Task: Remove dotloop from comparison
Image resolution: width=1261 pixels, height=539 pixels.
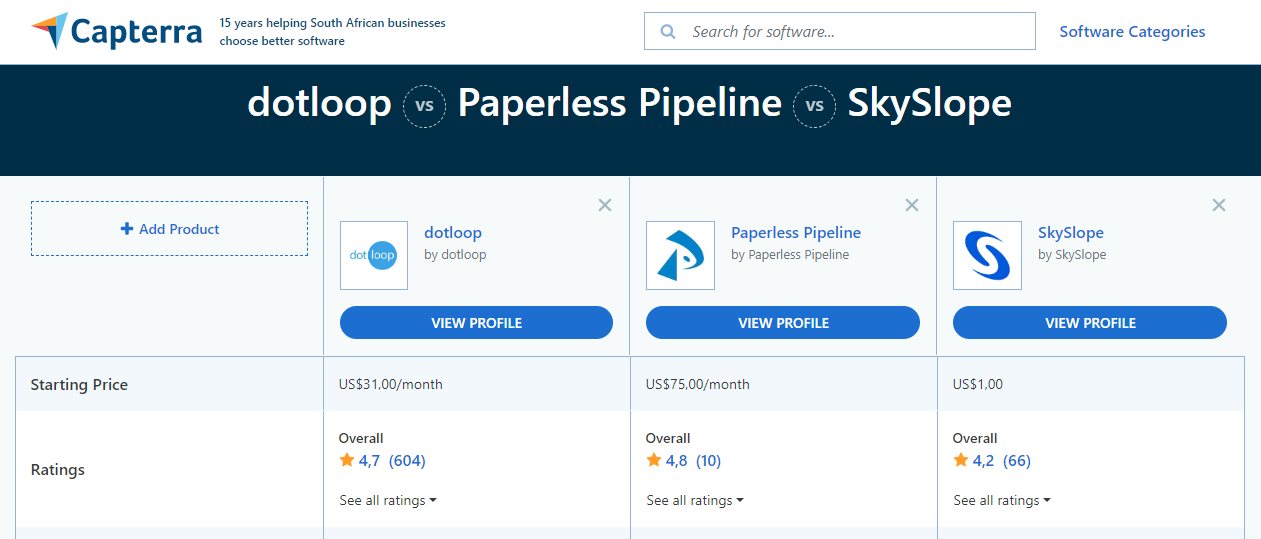Action: 605,205
